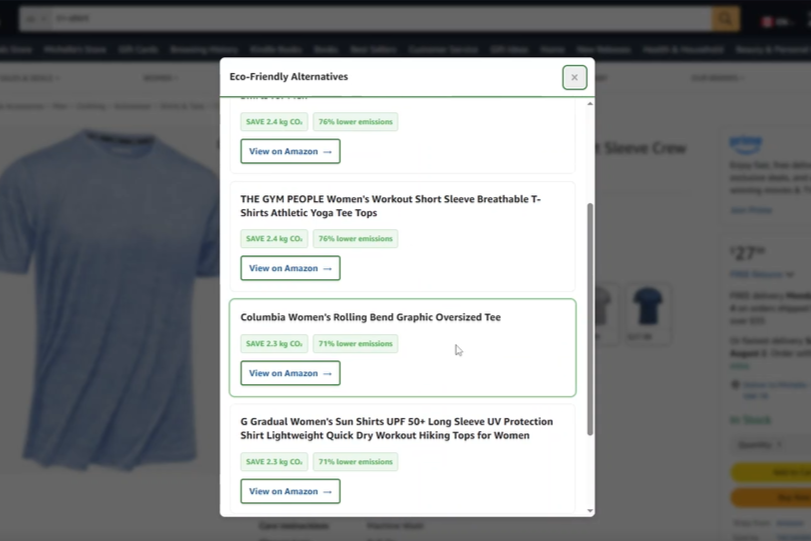Click the Eco-Friendly Alternatives heading
This screenshot has width=811, height=541.
click(x=289, y=77)
